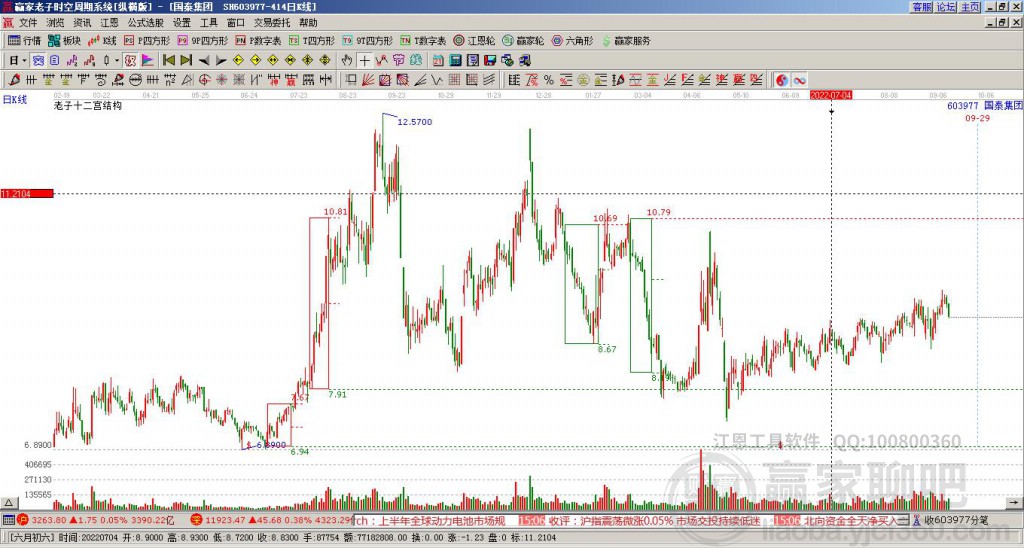The image size is (1024, 548).
Task: Click the target circle crosshair icon
Action: coord(204,80)
